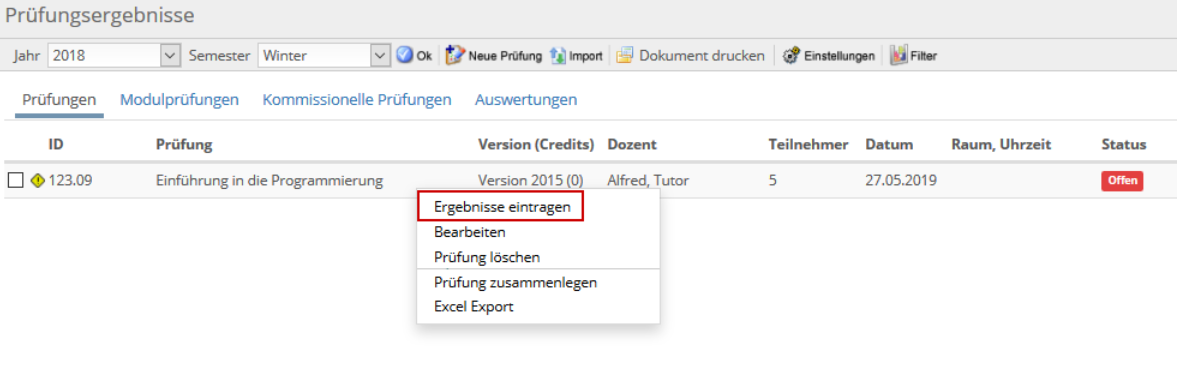Image resolution: width=1177 pixels, height=389 pixels.
Task: Switch to the Kommissionelle Prüfungen tab
Action: [357, 99]
